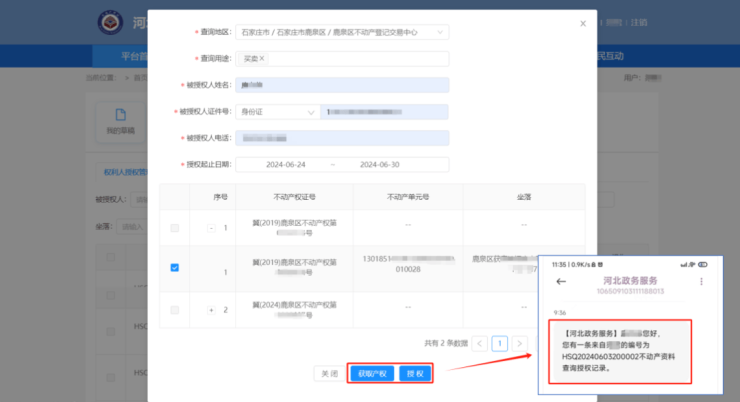This screenshot has width=740, height=402.
Task: Remove the 买卖 tag from 查询用途
Action: [262, 59]
